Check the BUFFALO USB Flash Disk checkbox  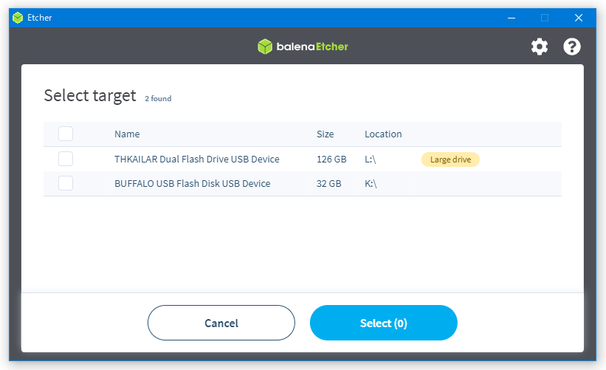tap(65, 183)
